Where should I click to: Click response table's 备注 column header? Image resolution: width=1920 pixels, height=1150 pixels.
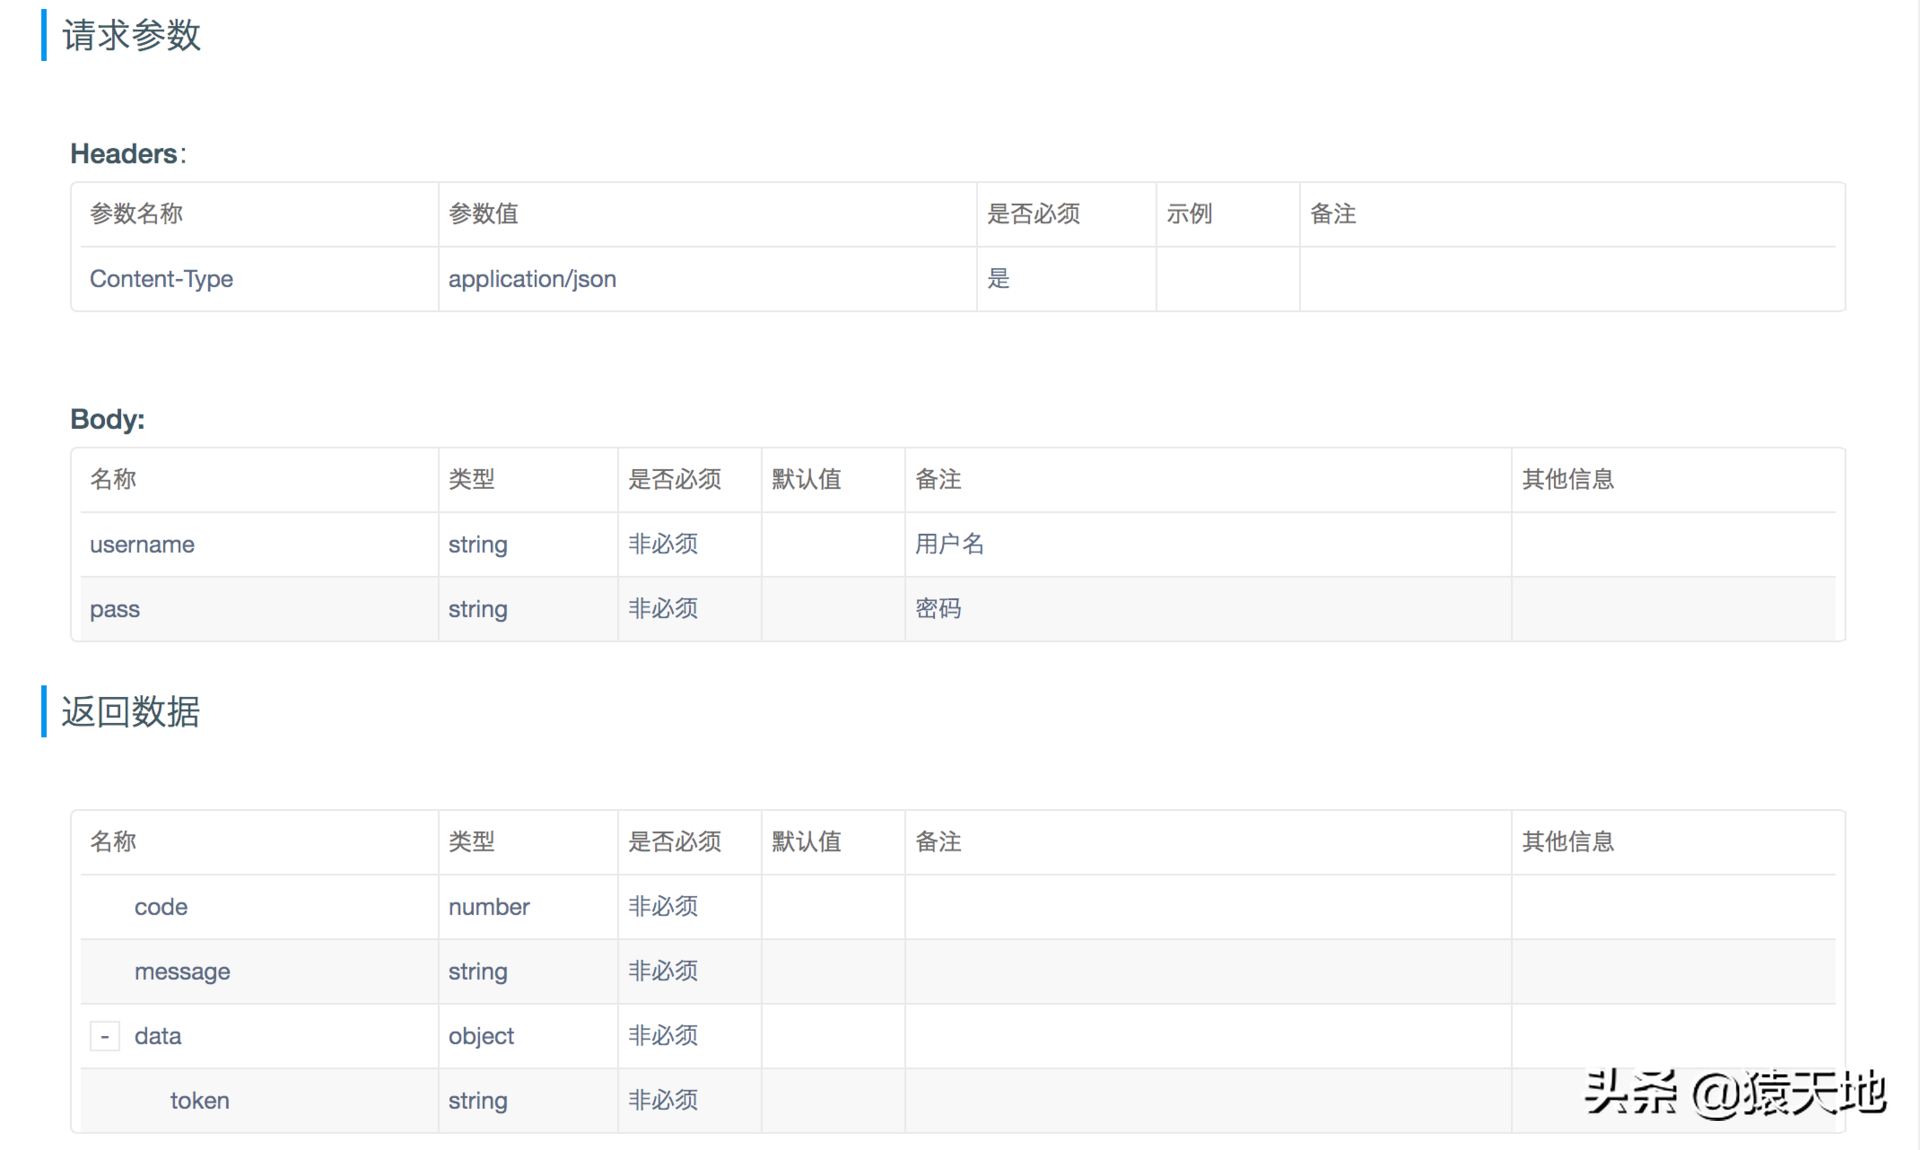coord(938,841)
